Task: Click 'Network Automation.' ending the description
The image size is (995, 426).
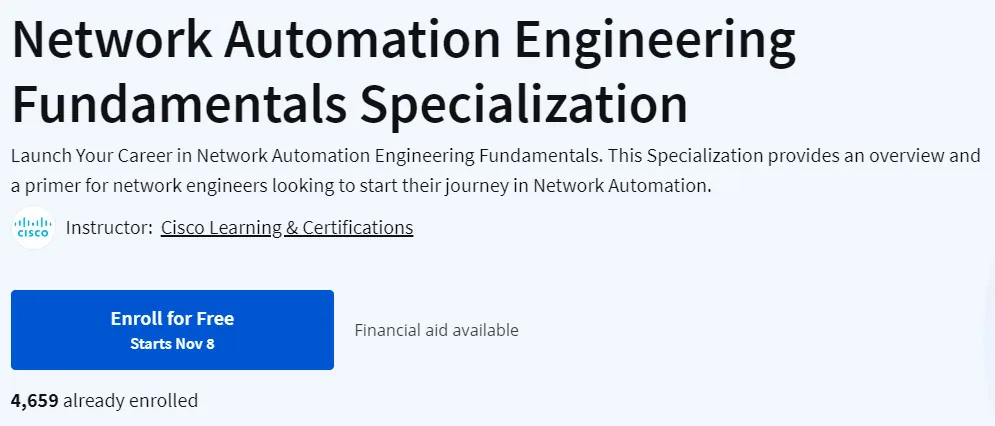Action: pos(623,186)
